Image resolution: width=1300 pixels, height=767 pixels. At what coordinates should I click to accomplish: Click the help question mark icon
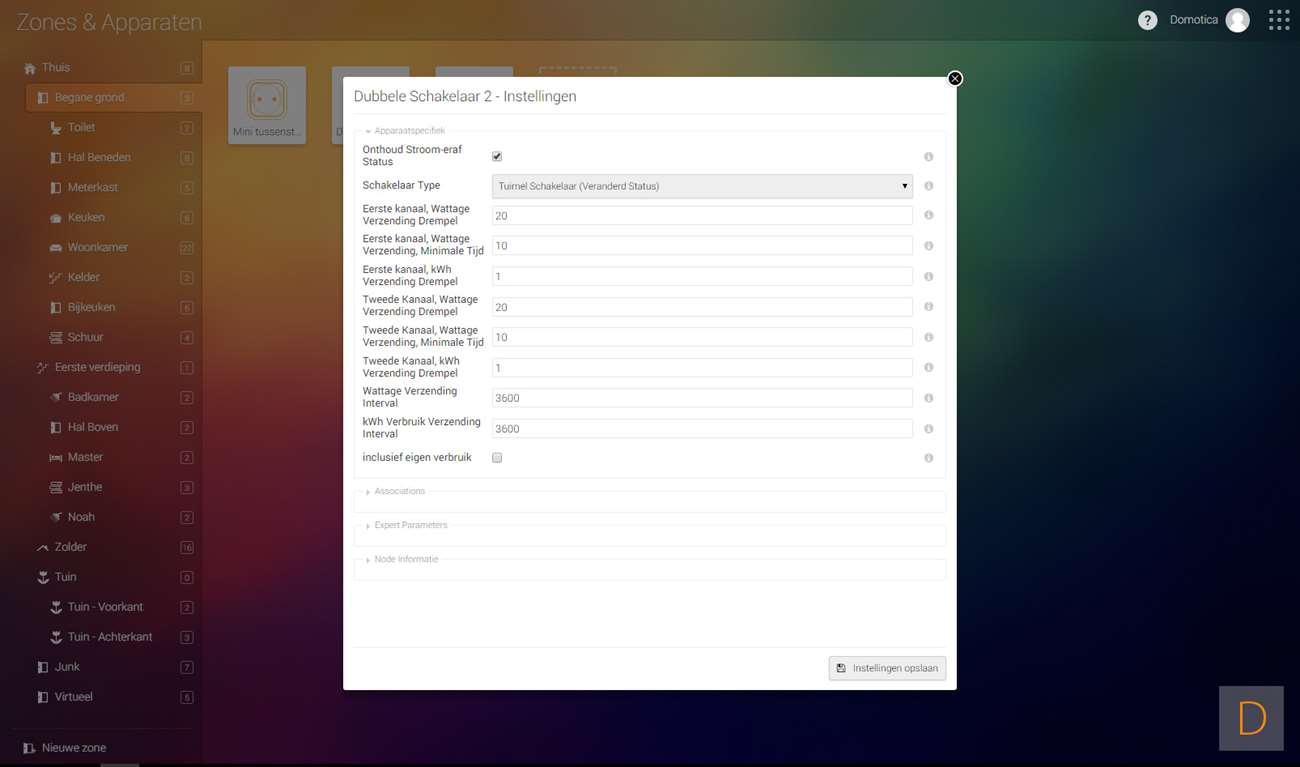tap(1147, 20)
